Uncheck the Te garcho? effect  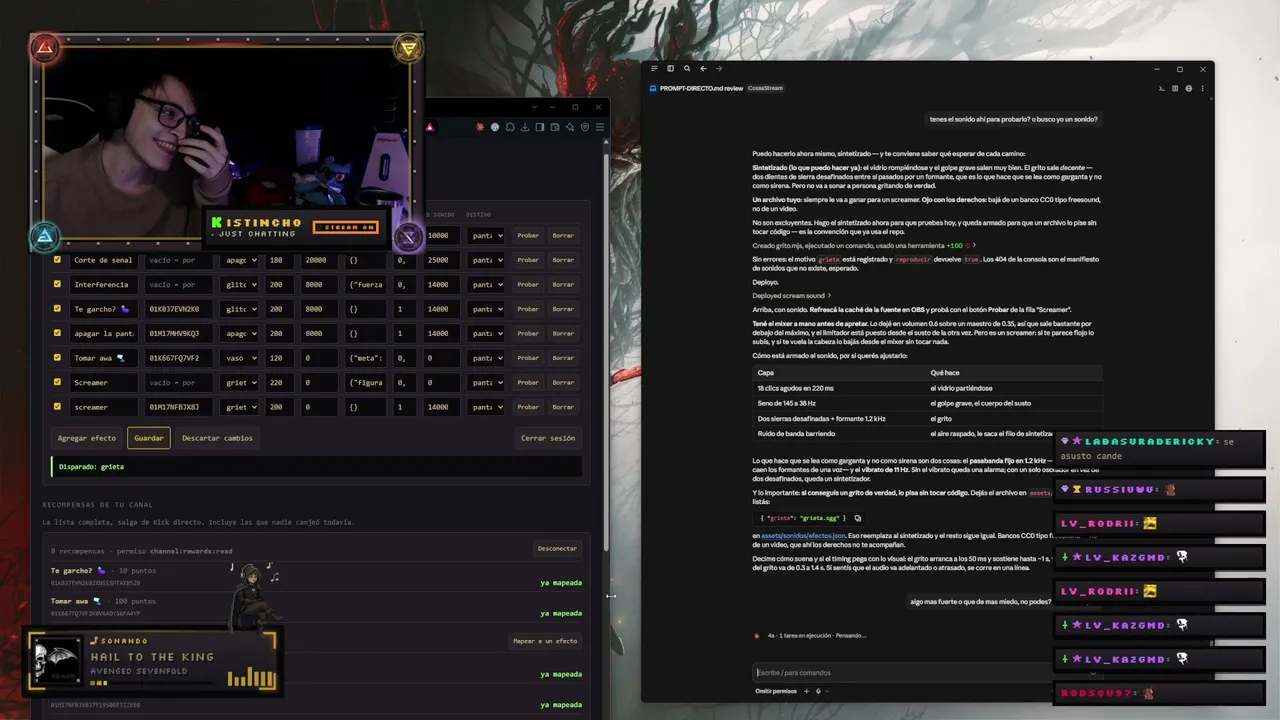click(x=57, y=309)
